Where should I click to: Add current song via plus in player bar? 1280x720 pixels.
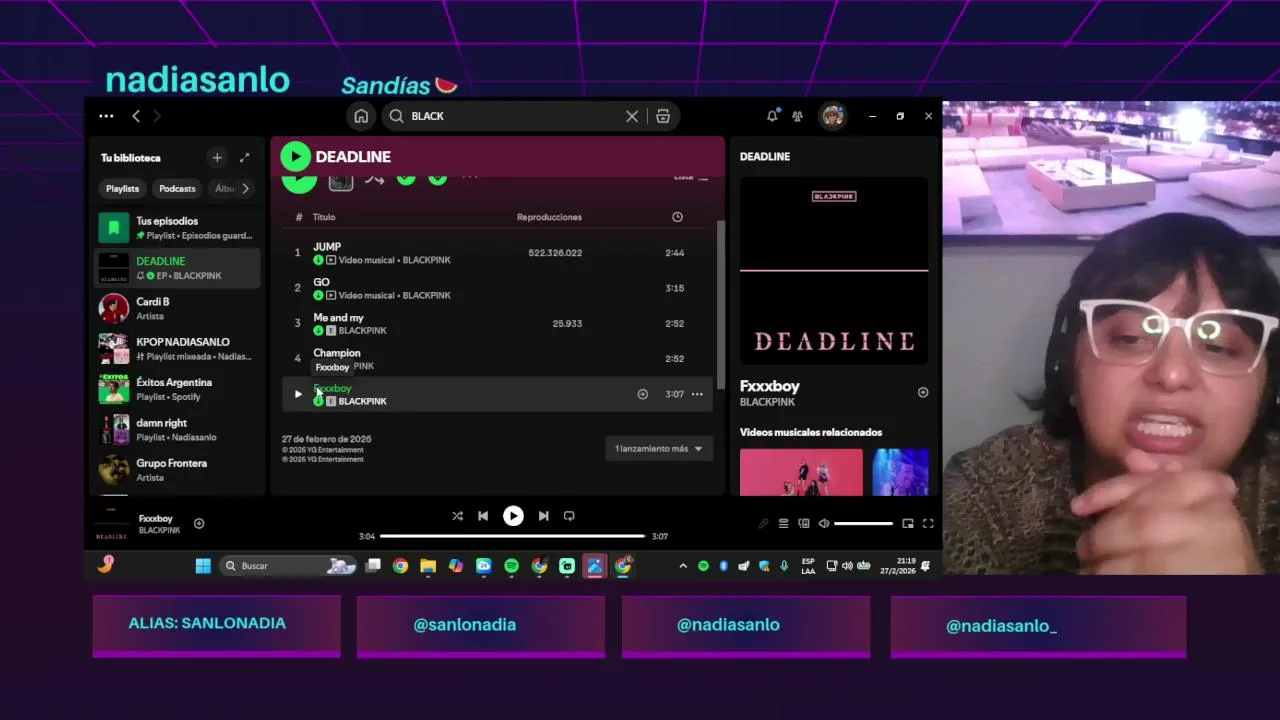(199, 524)
